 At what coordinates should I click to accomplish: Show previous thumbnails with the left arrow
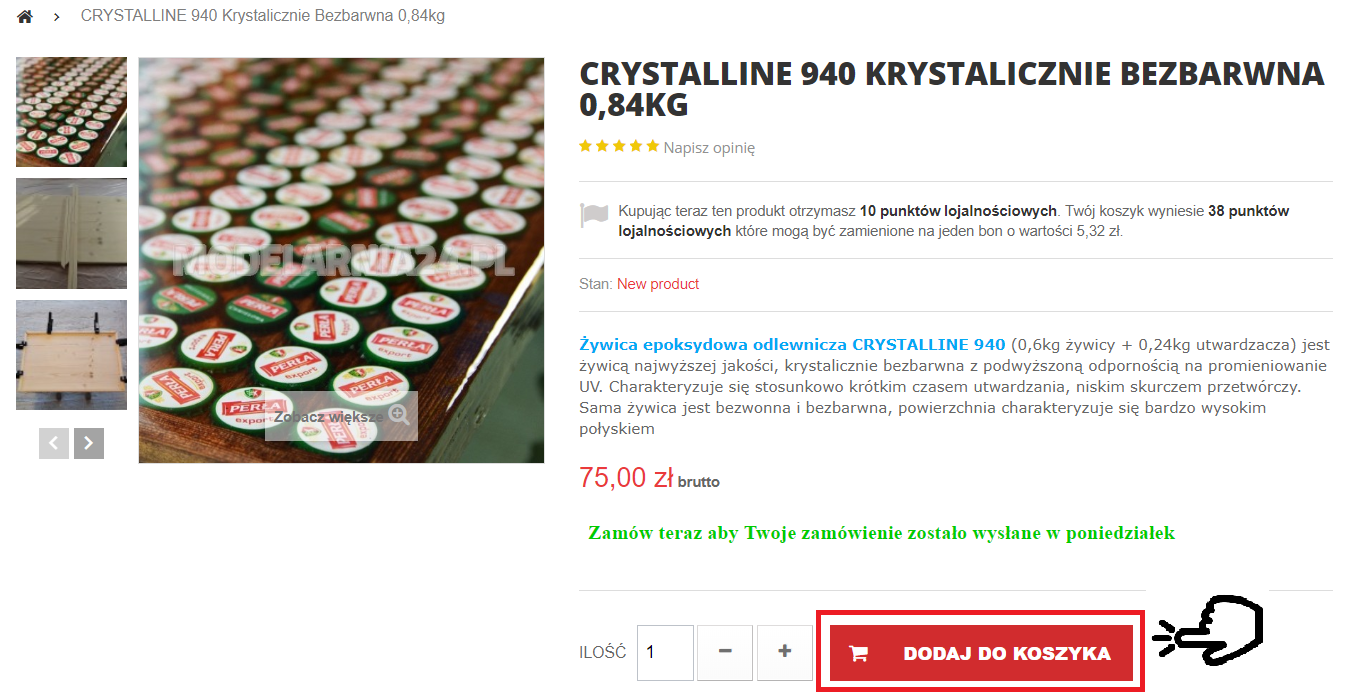tap(54, 443)
